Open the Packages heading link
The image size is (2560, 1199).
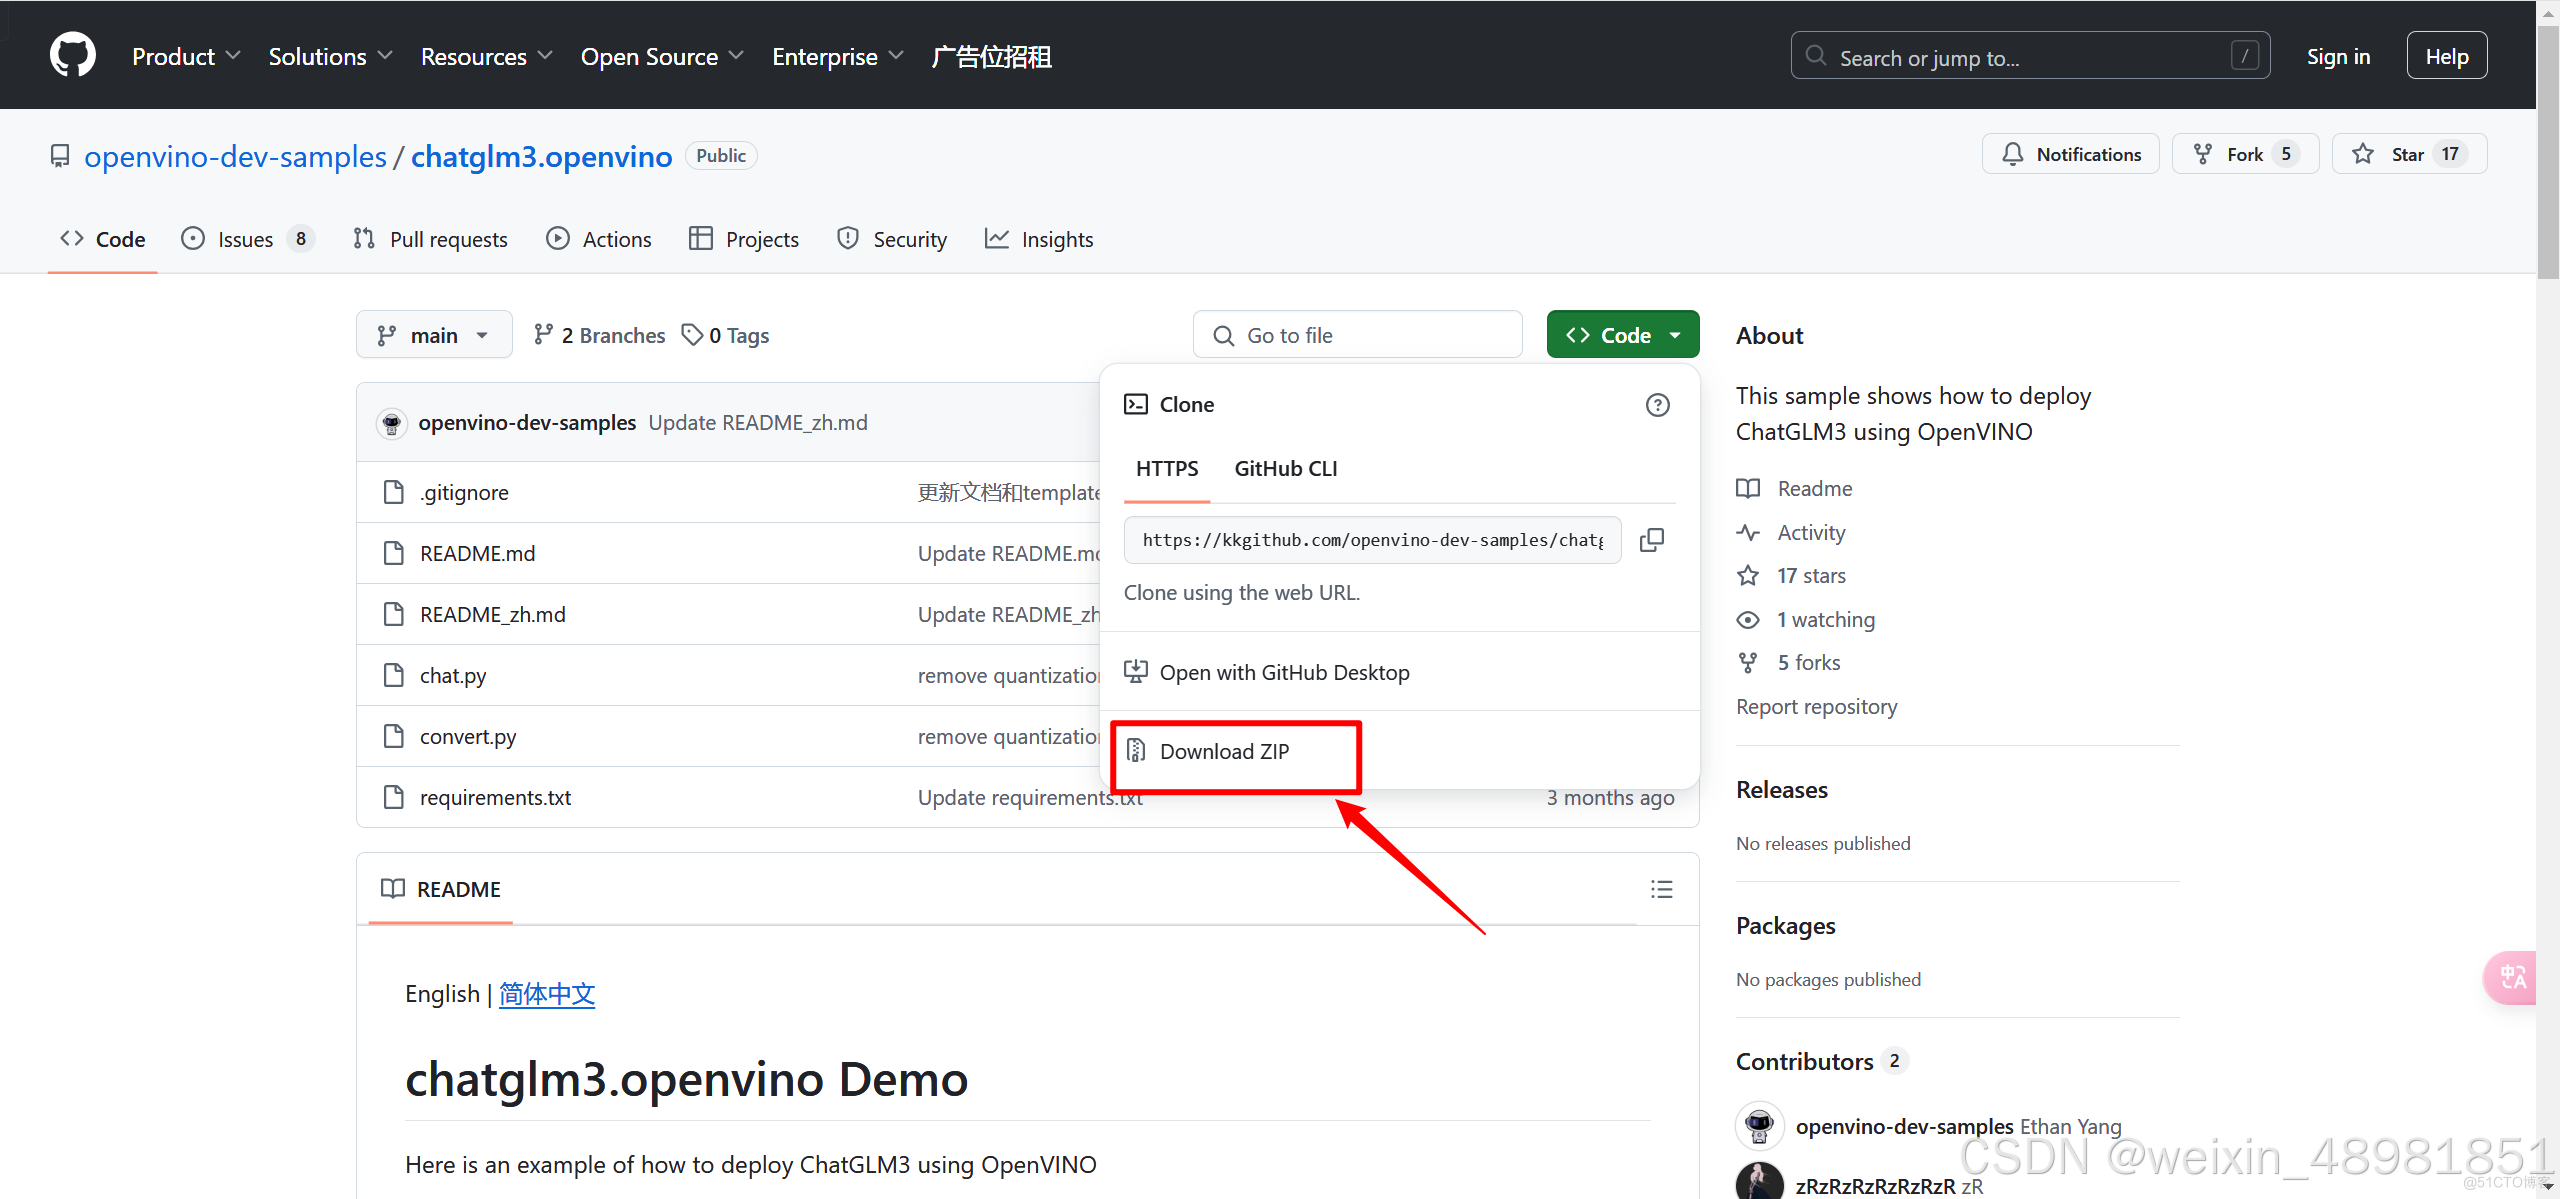click(1785, 925)
